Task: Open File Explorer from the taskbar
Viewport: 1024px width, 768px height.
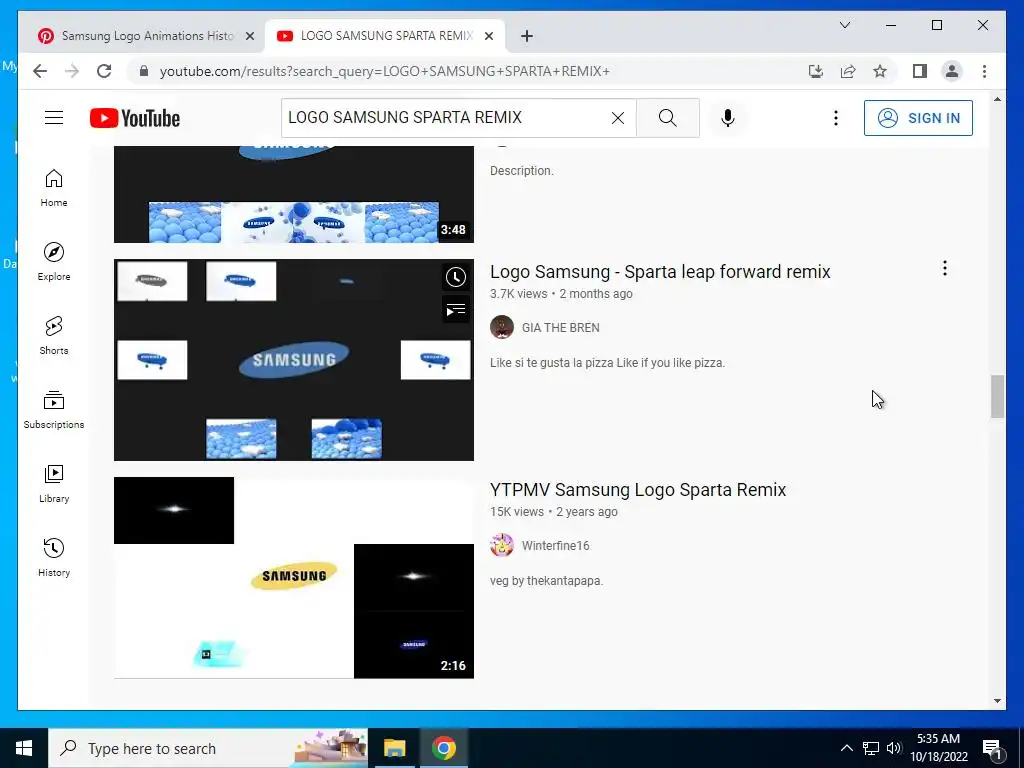Action: (394, 748)
